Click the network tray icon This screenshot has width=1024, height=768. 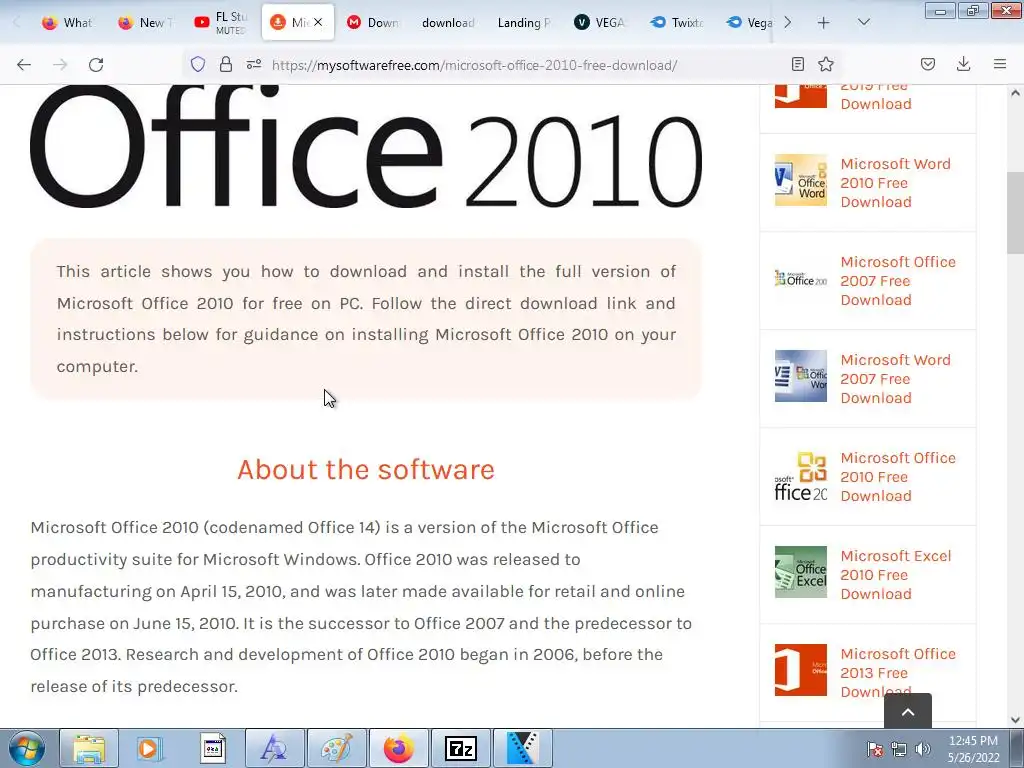coord(899,749)
